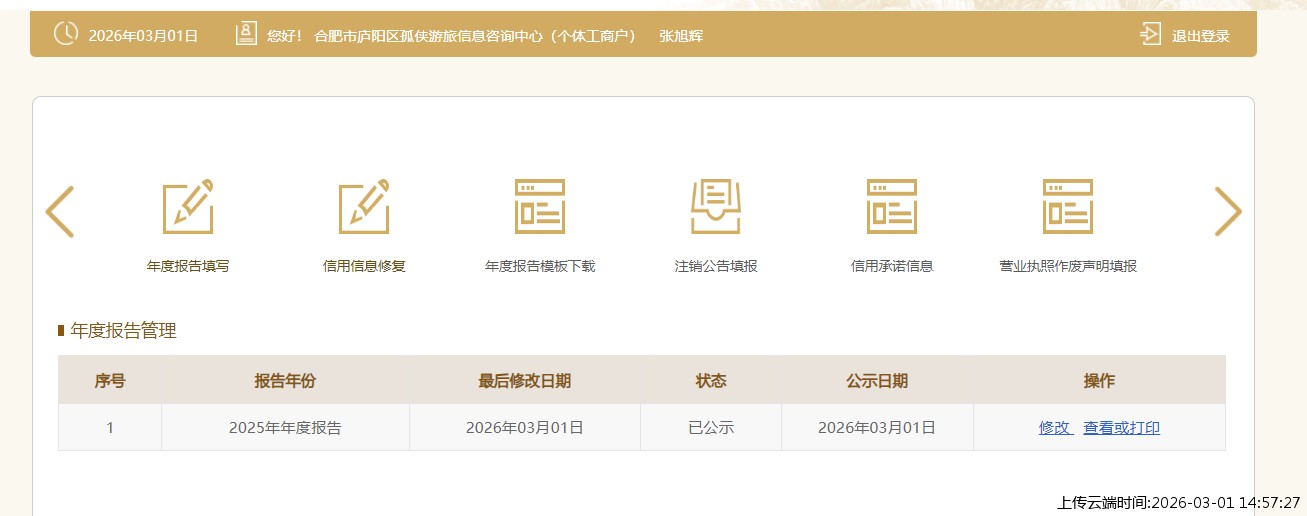Open the 营业执照作废声明填报 icon
1307x516 pixels.
pyautogui.click(x=1068, y=207)
